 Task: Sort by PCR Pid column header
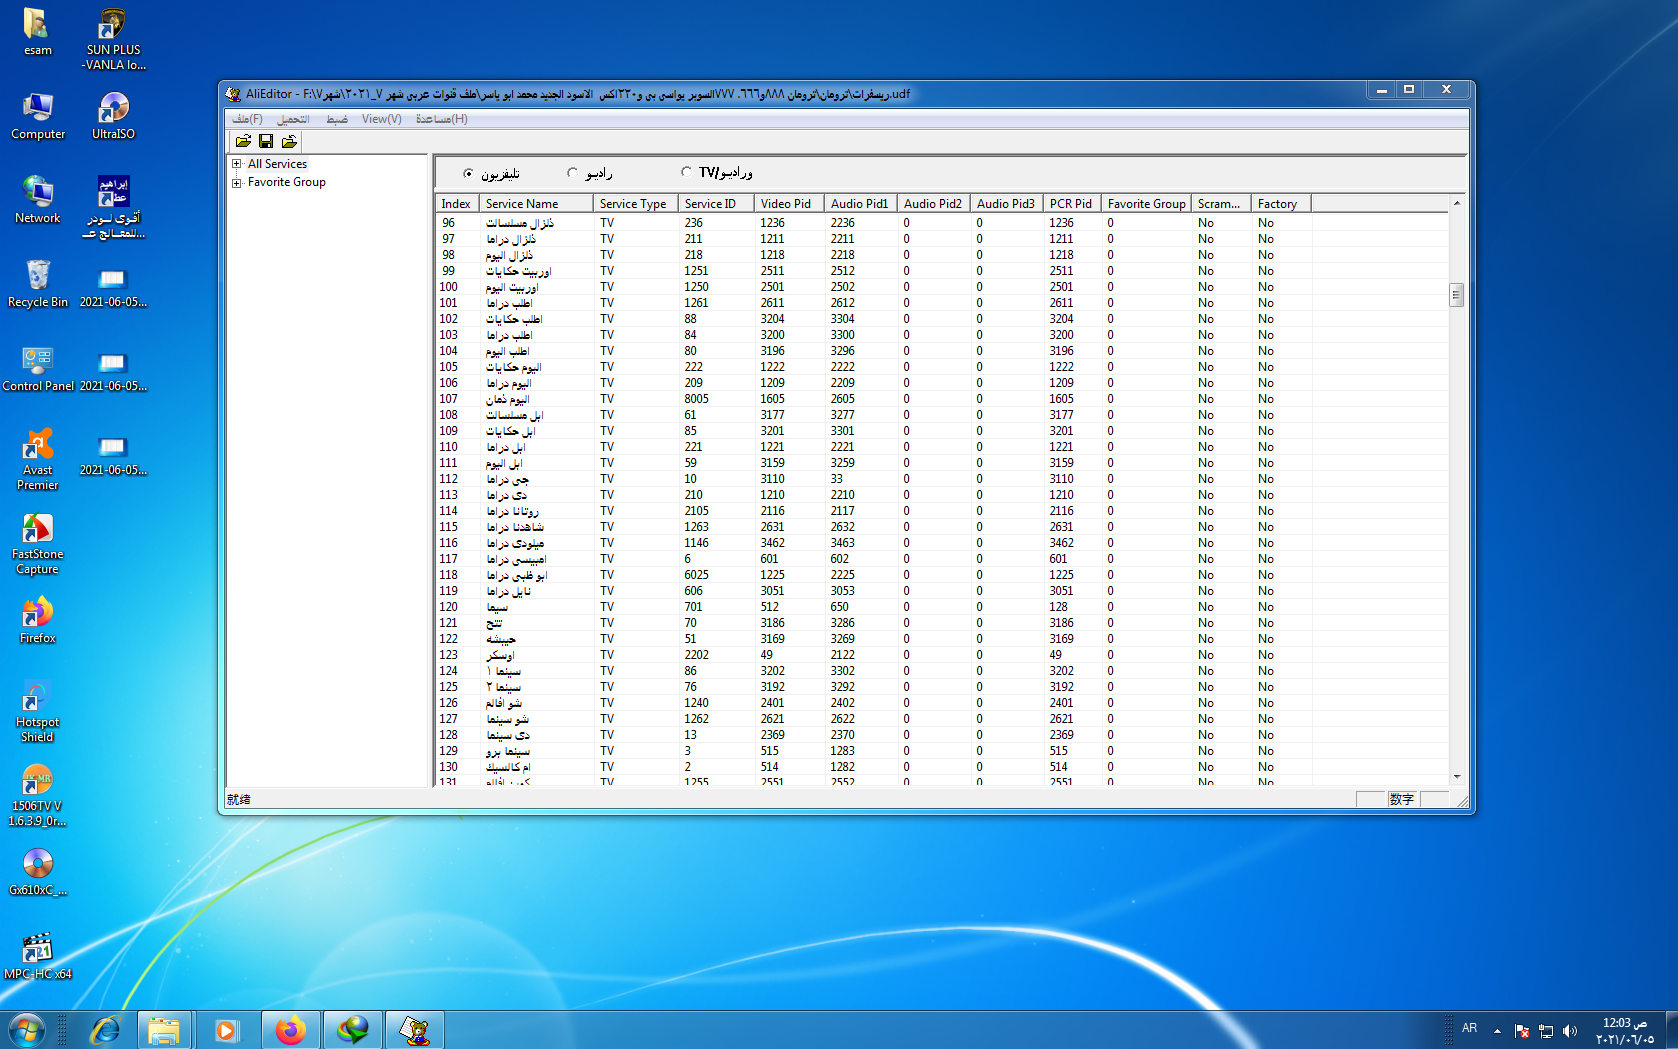pyautogui.click(x=1072, y=204)
